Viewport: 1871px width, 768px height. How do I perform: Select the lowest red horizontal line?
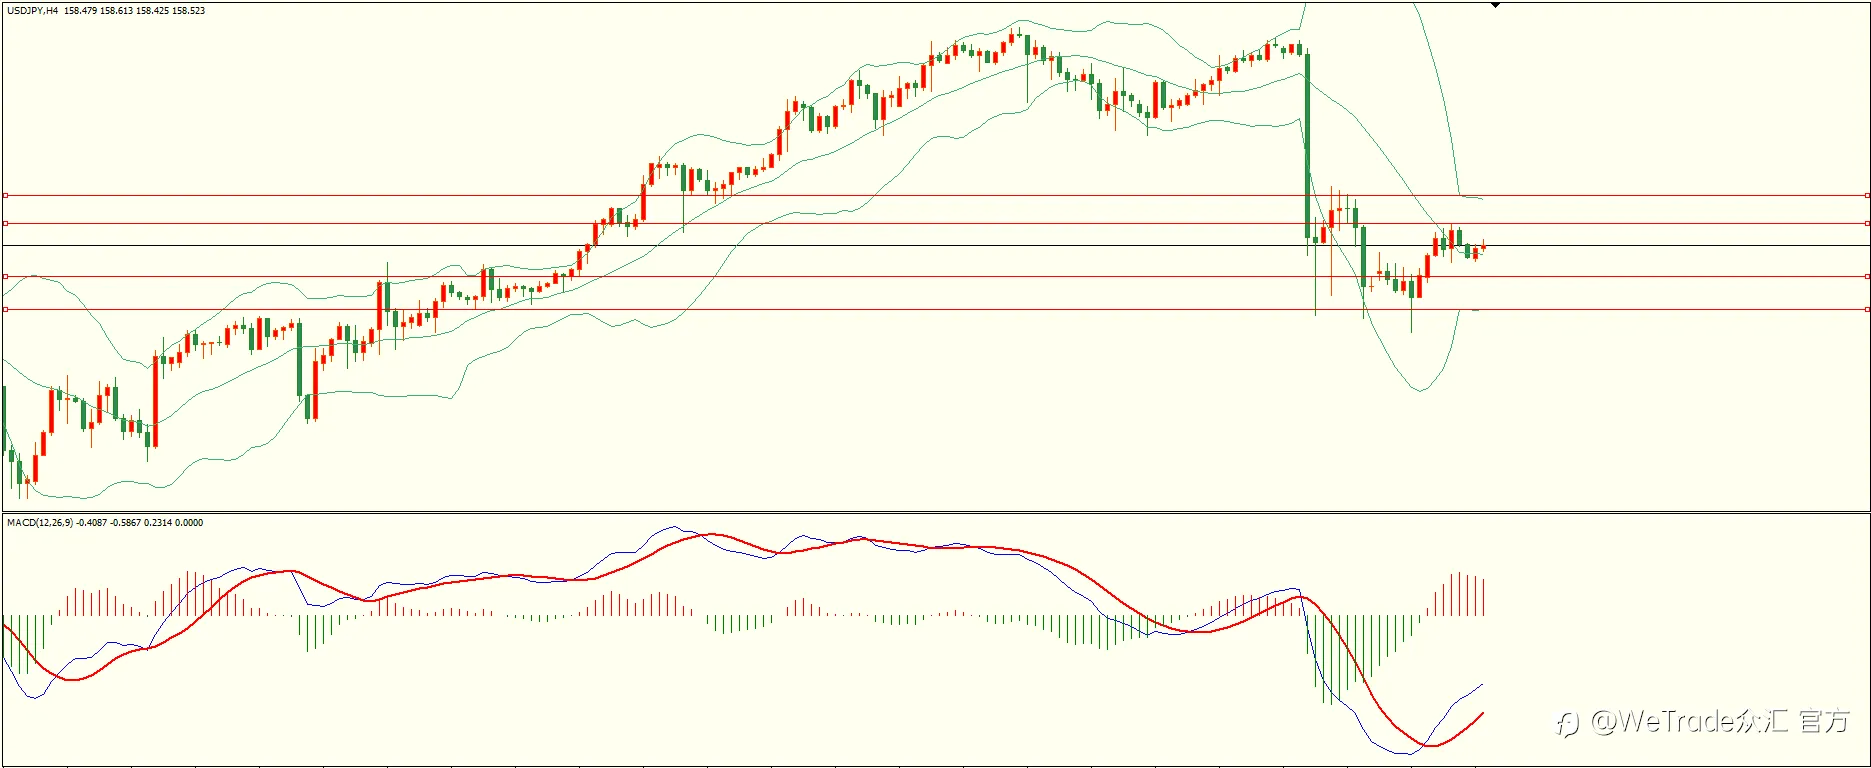(936, 310)
